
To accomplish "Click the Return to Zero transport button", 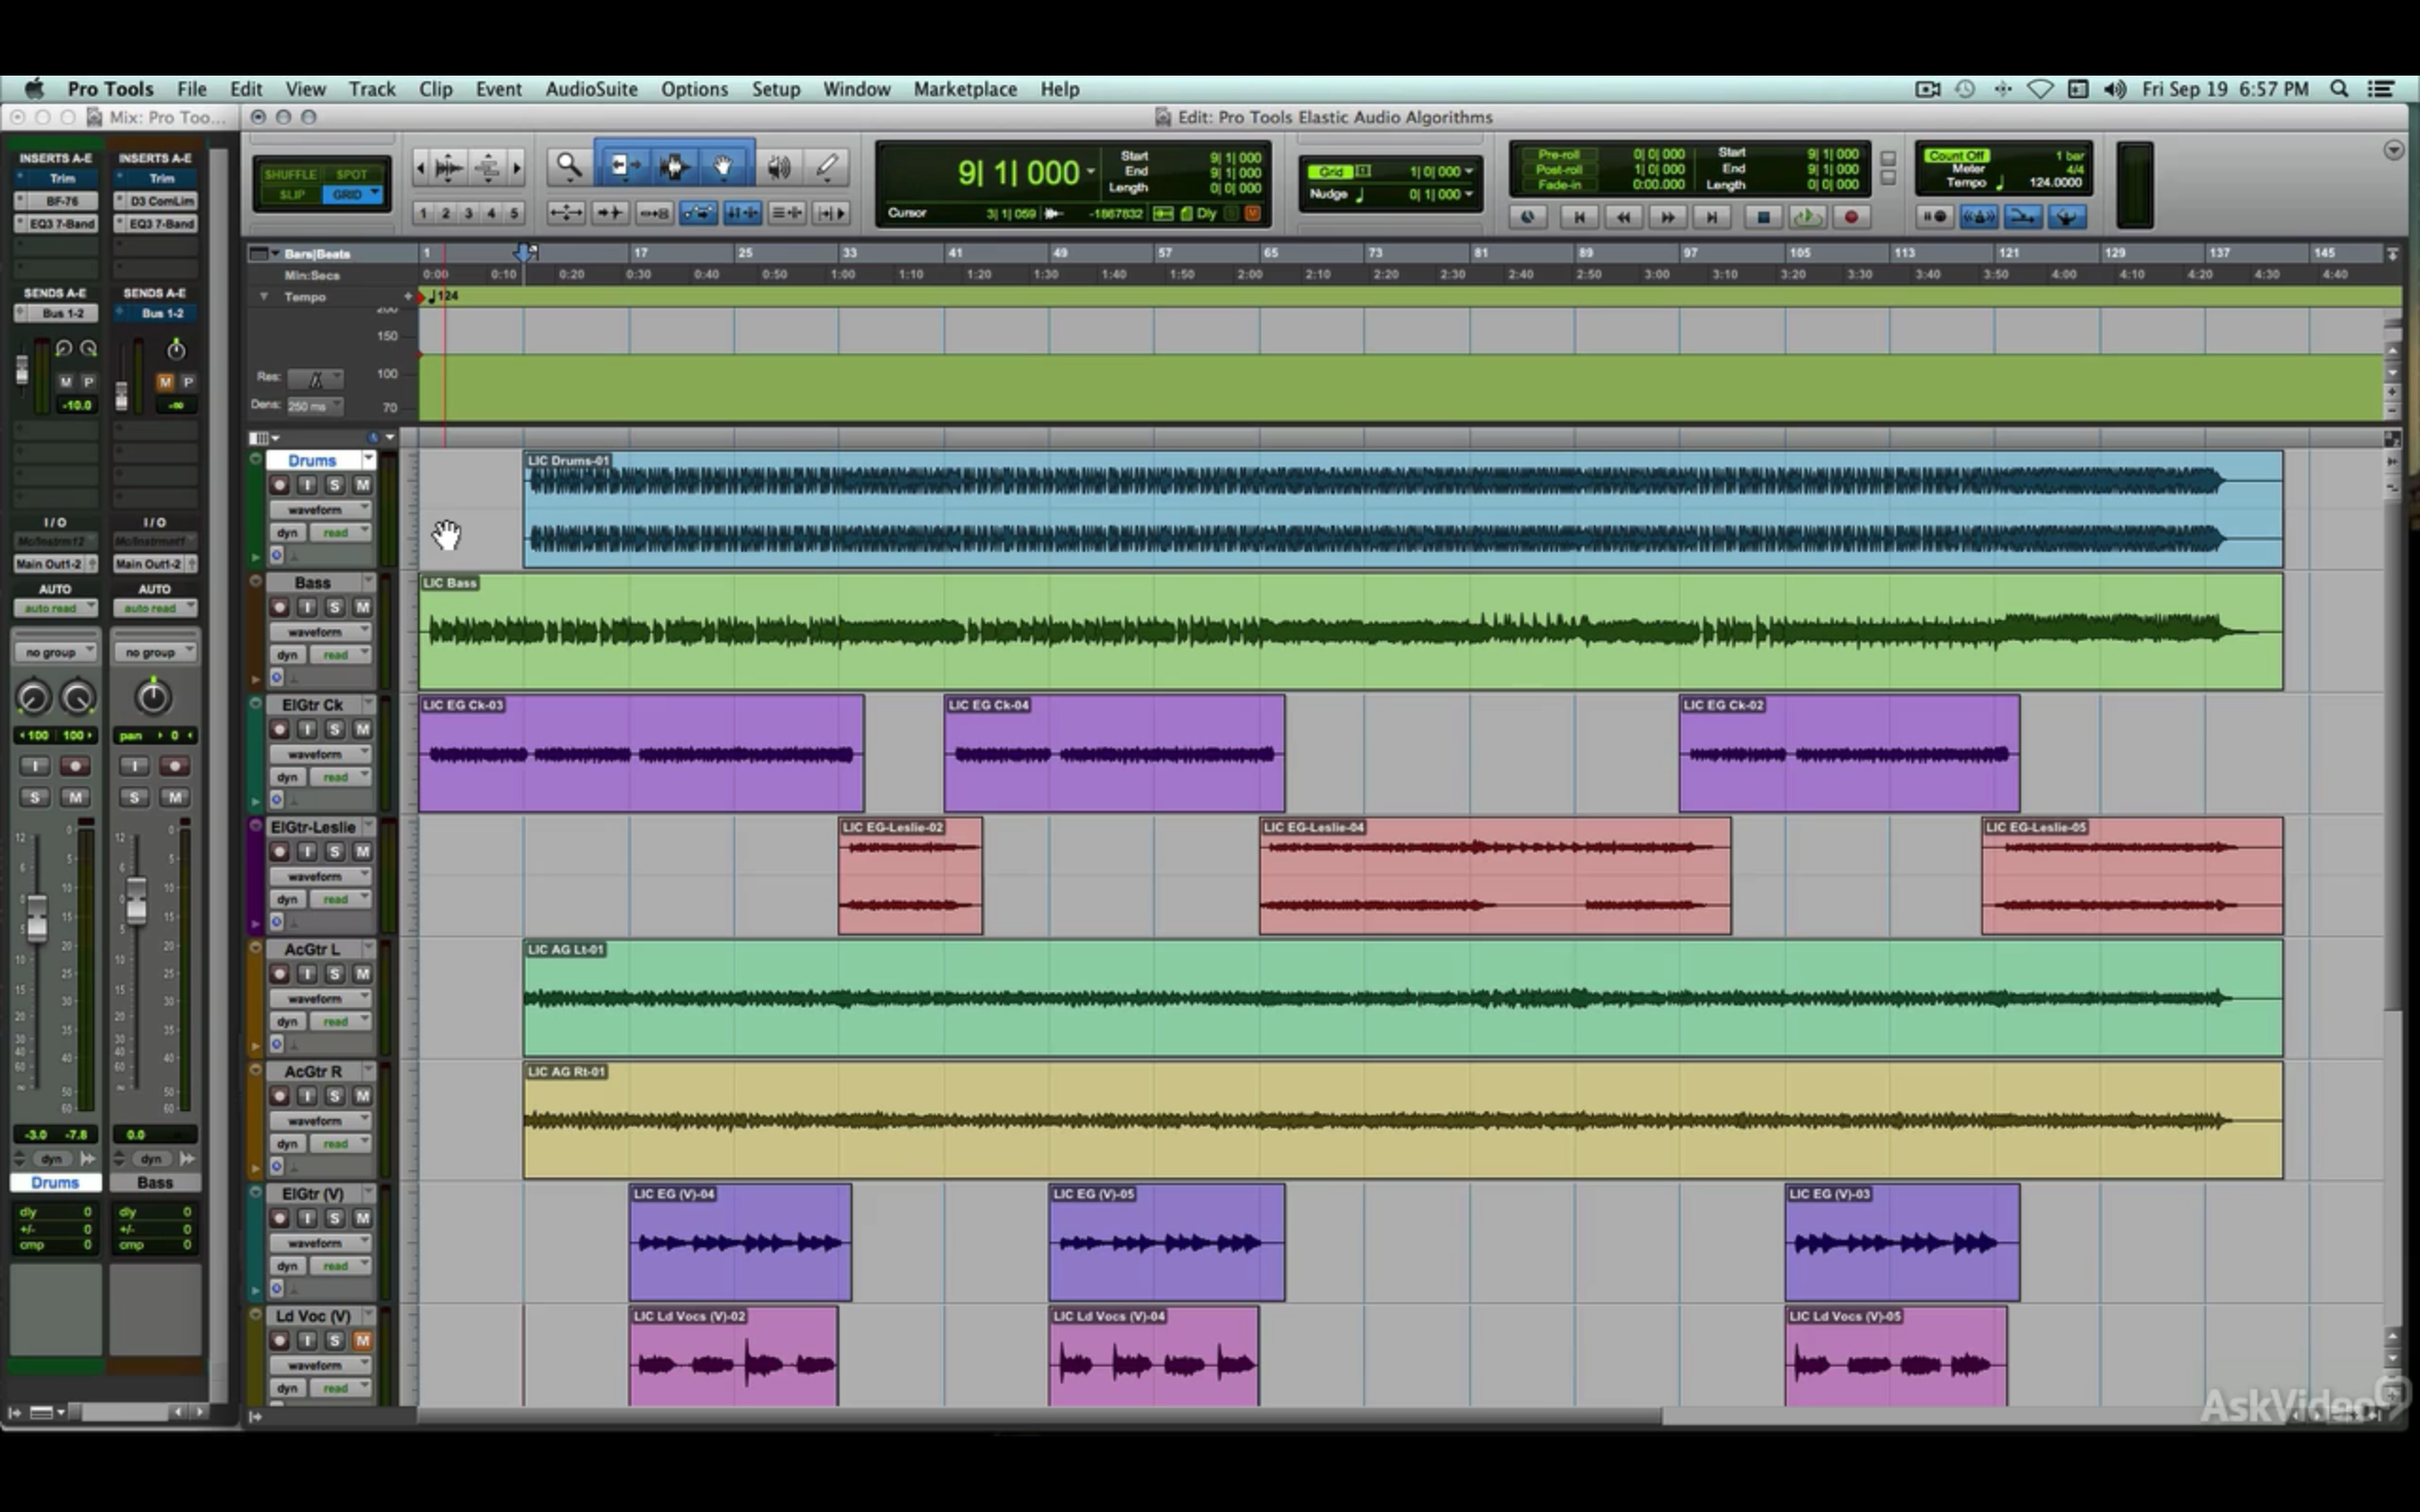I will [x=1579, y=217].
